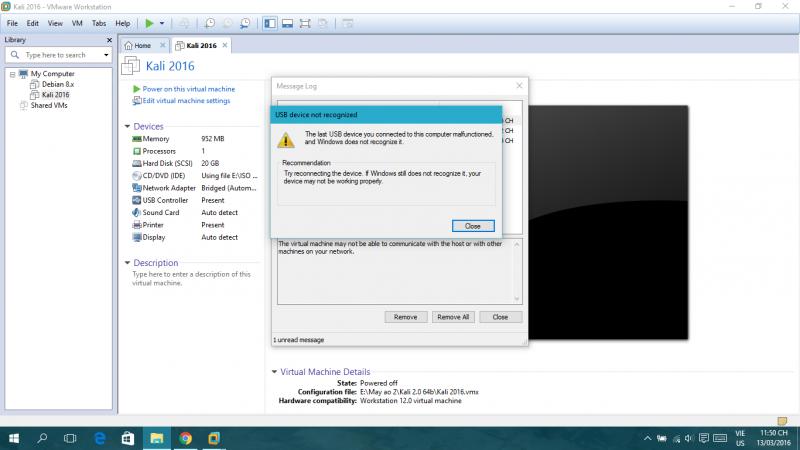
Task: Click the CD/DVD (IDE) disc icon
Action: (137, 176)
